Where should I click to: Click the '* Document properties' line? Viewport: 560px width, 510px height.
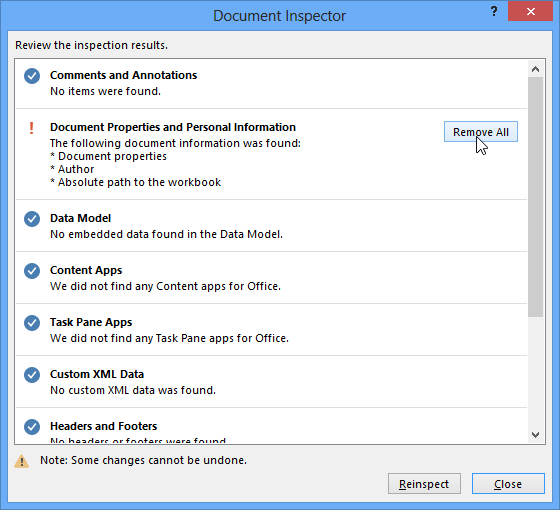pyautogui.click(x=109, y=156)
